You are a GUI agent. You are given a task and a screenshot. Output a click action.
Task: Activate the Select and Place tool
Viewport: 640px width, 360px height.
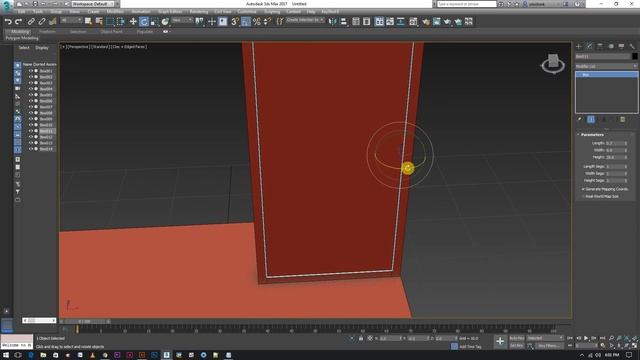pos(165,22)
